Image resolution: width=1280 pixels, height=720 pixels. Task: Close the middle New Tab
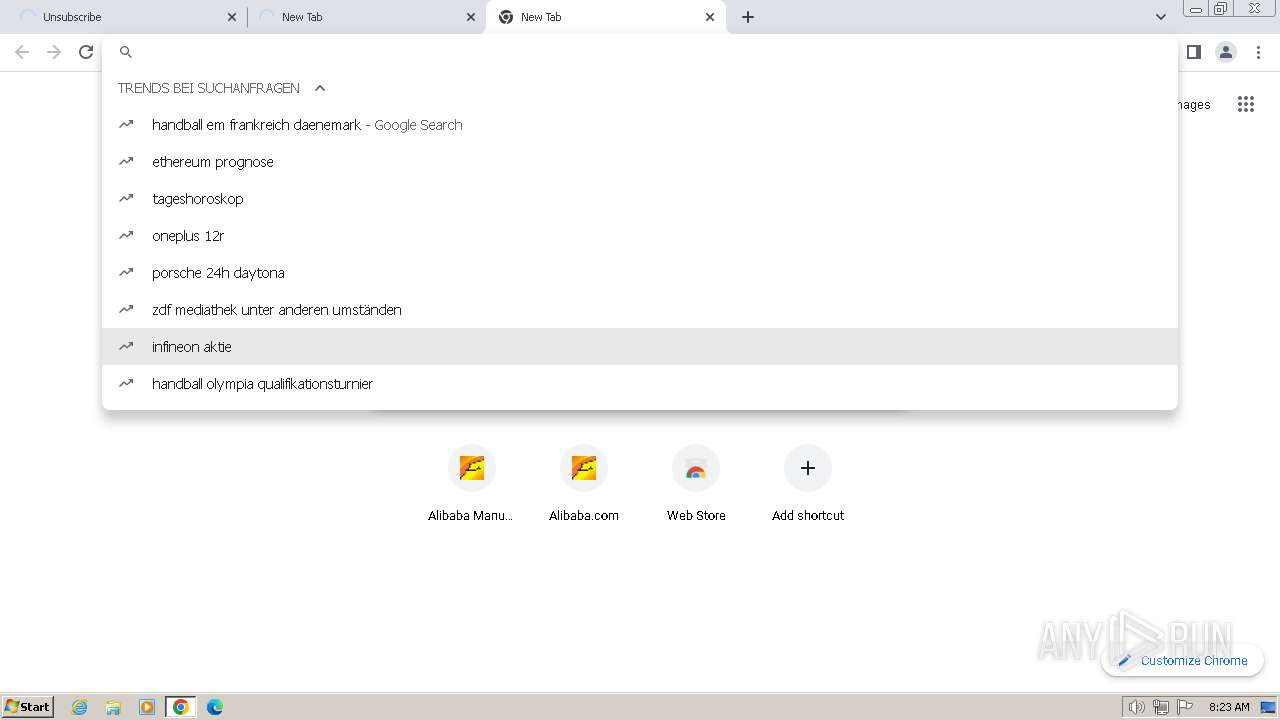pyautogui.click(x=471, y=17)
